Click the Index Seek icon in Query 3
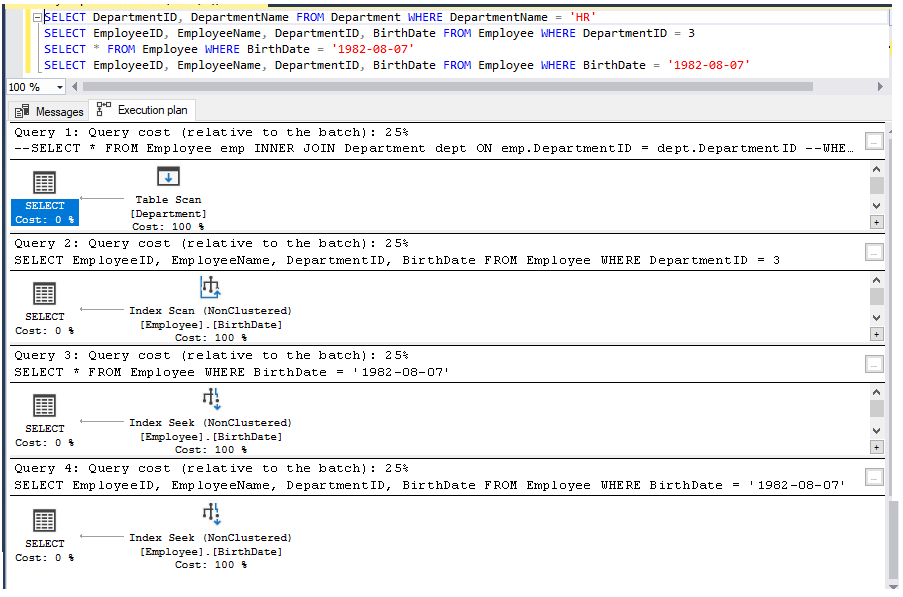 [210, 400]
